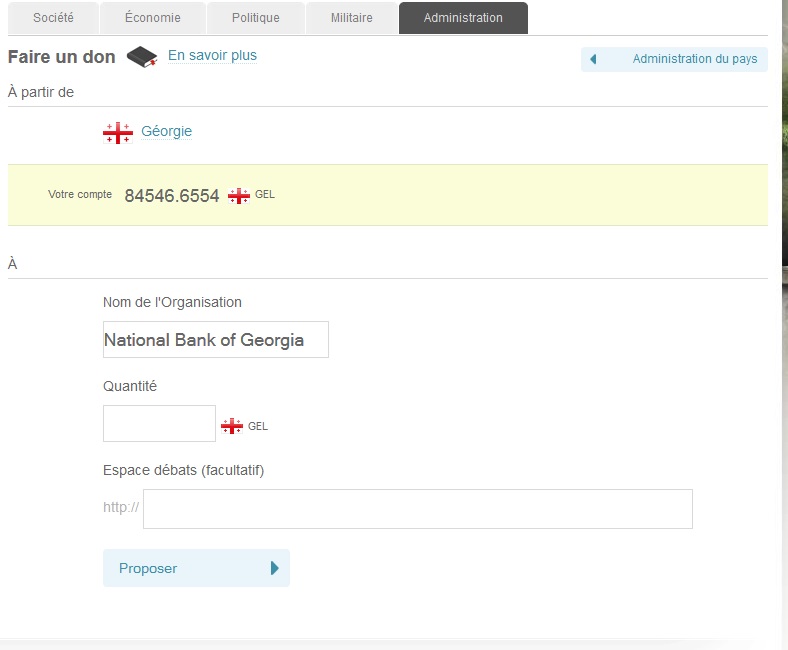The height and width of the screenshot is (650, 788).
Task: Click the Faire un don heading
Action: pyautogui.click(x=62, y=57)
